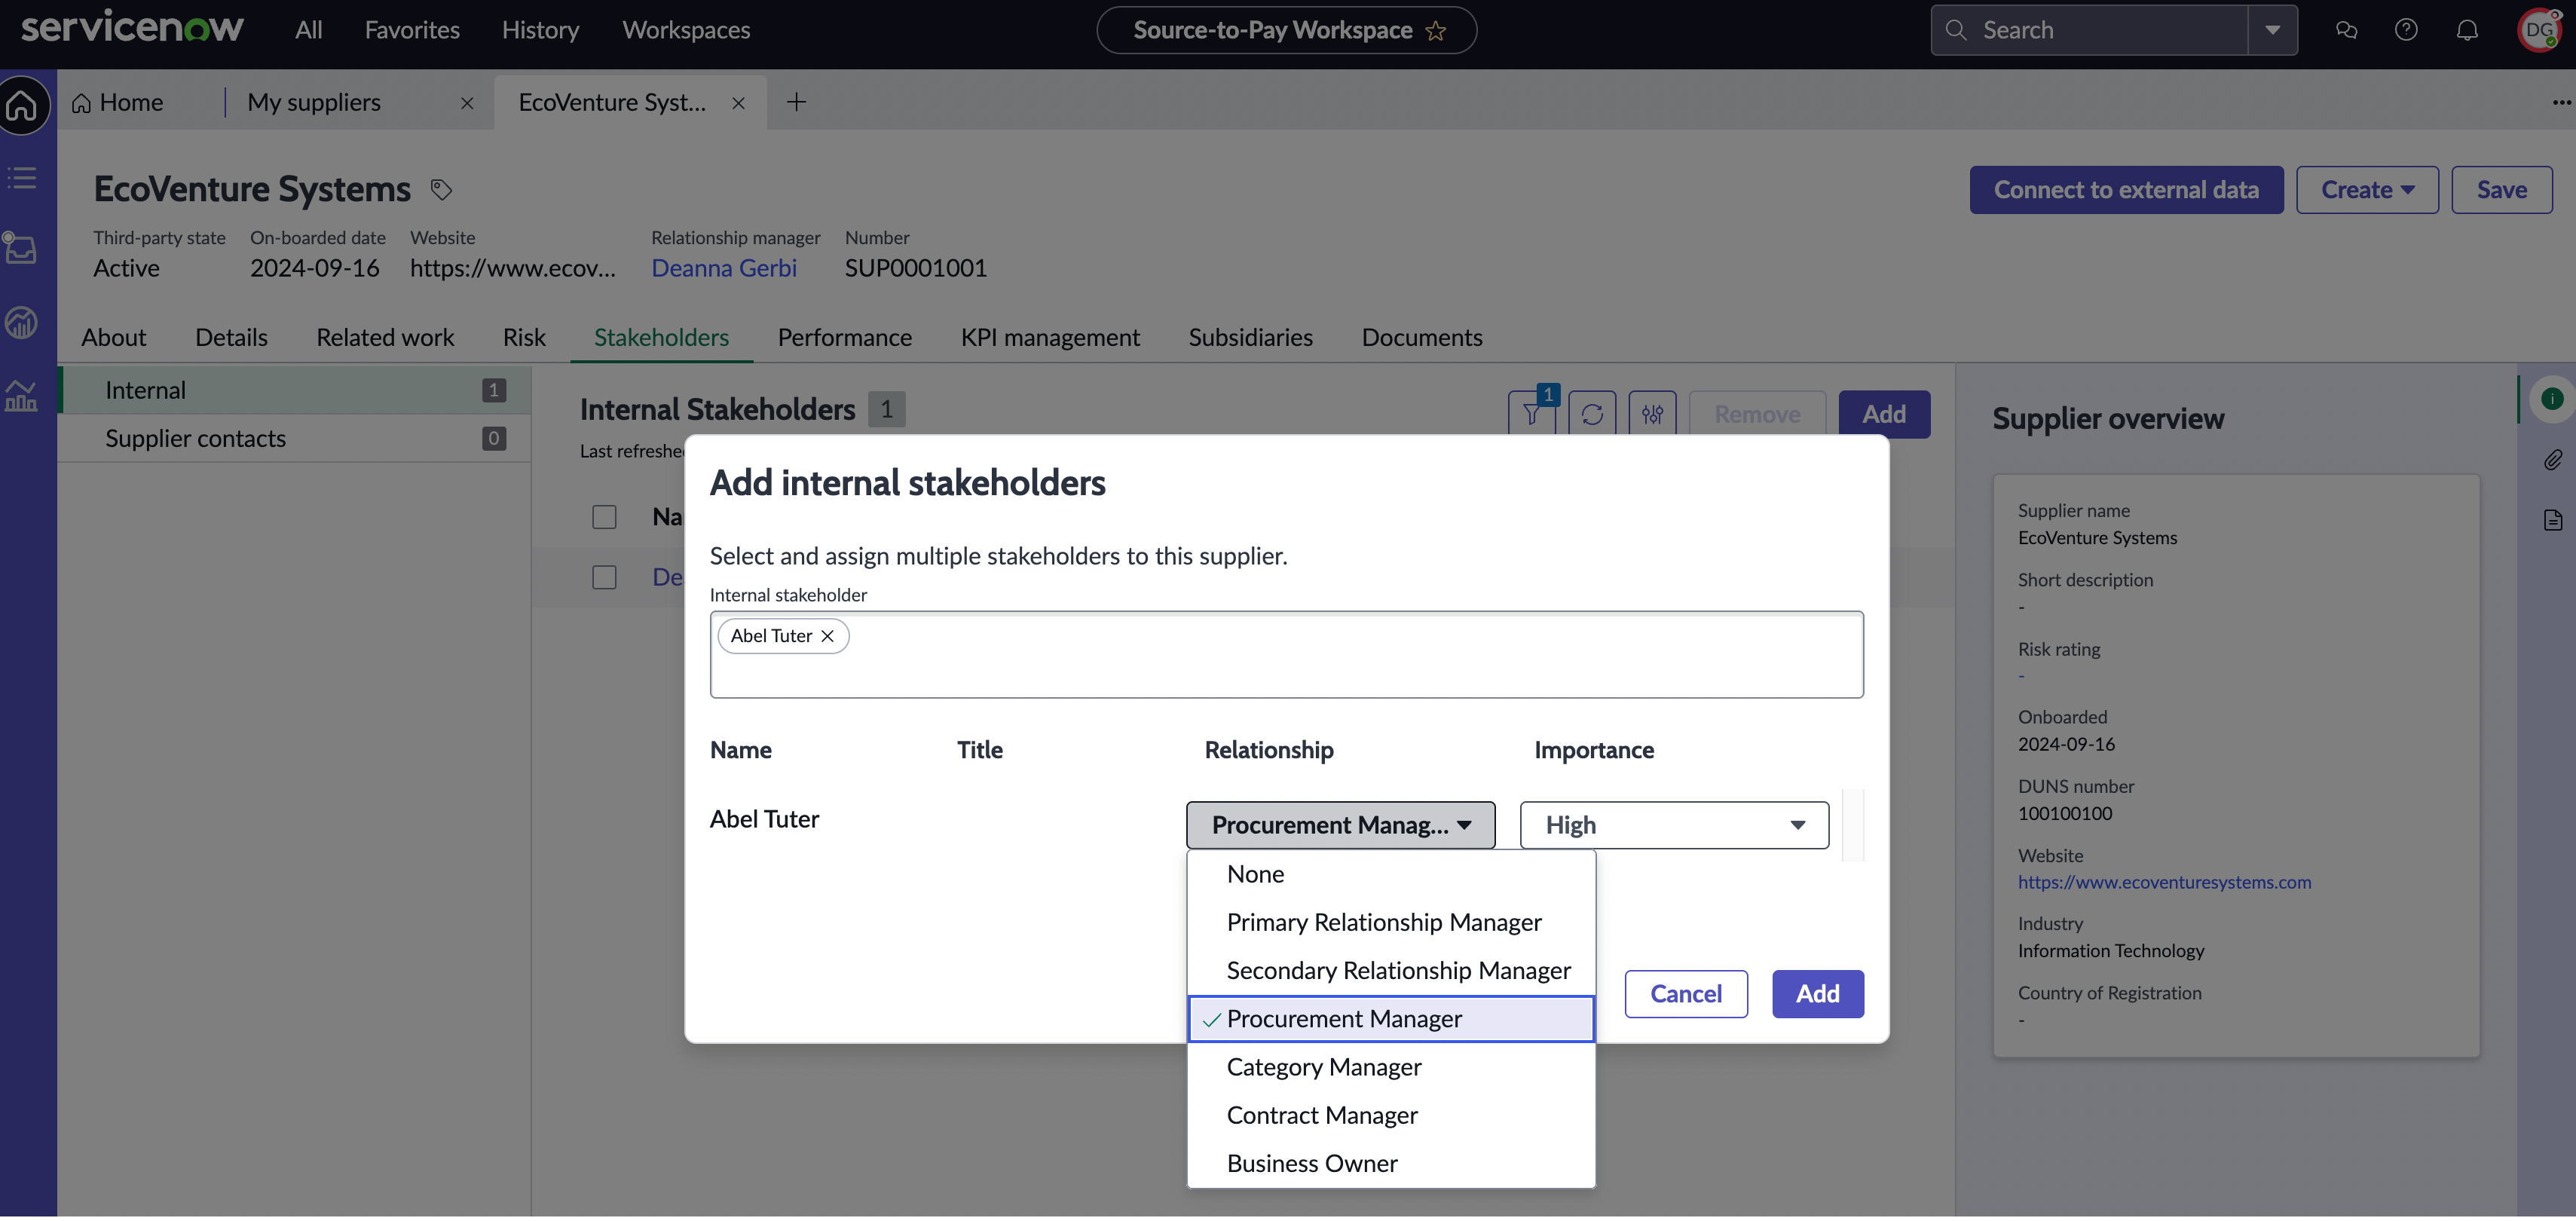
Task: Choose Business Owner option
Action: pyautogui.click(x=1390, y=1164)
